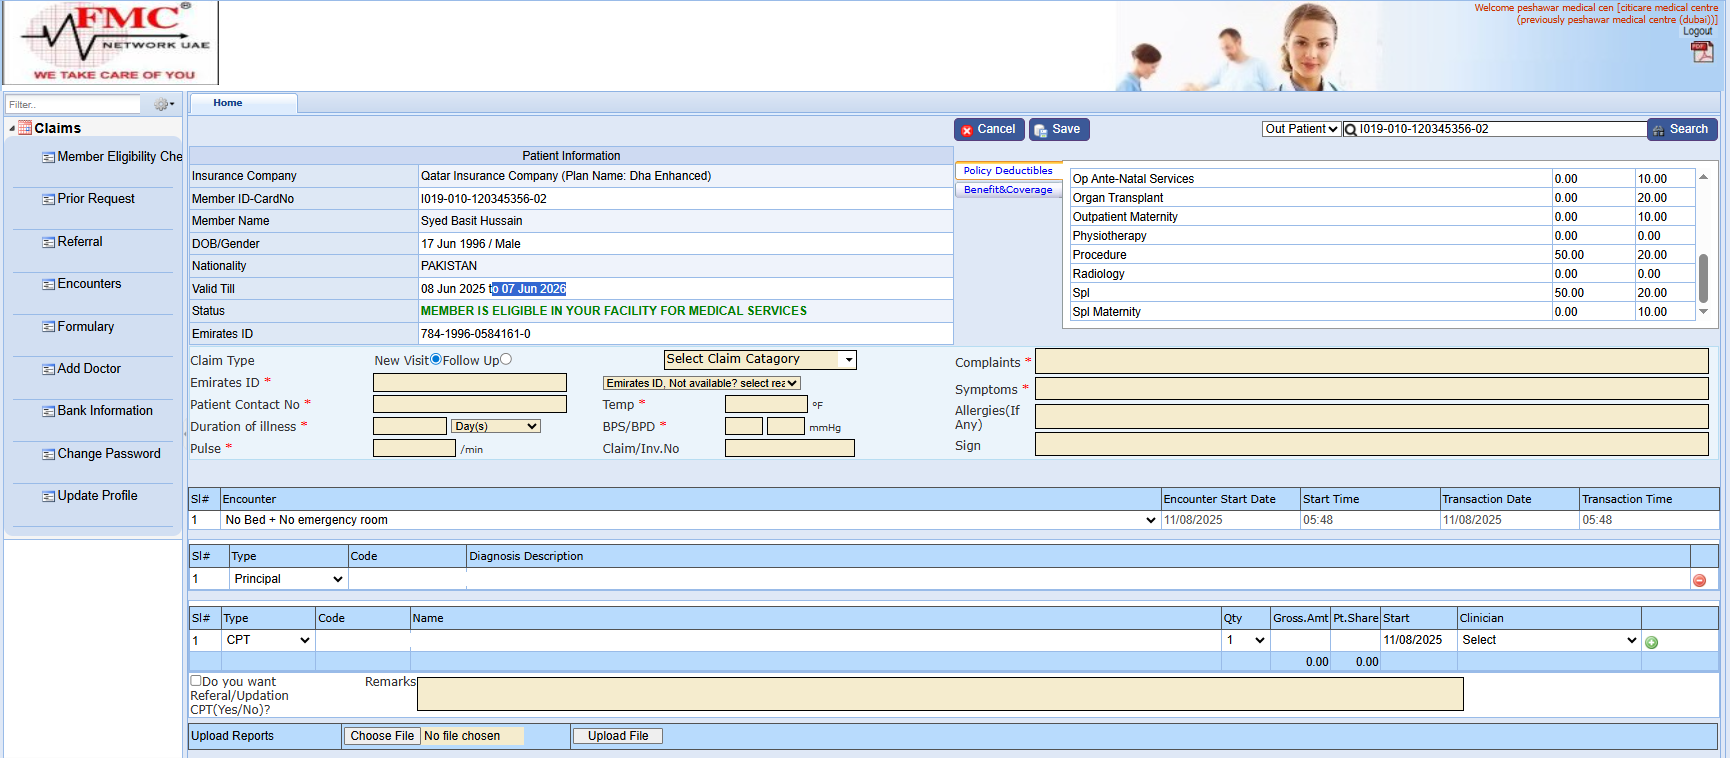Tick the Referal/Updation CPT checkbox

pos(196,681)
